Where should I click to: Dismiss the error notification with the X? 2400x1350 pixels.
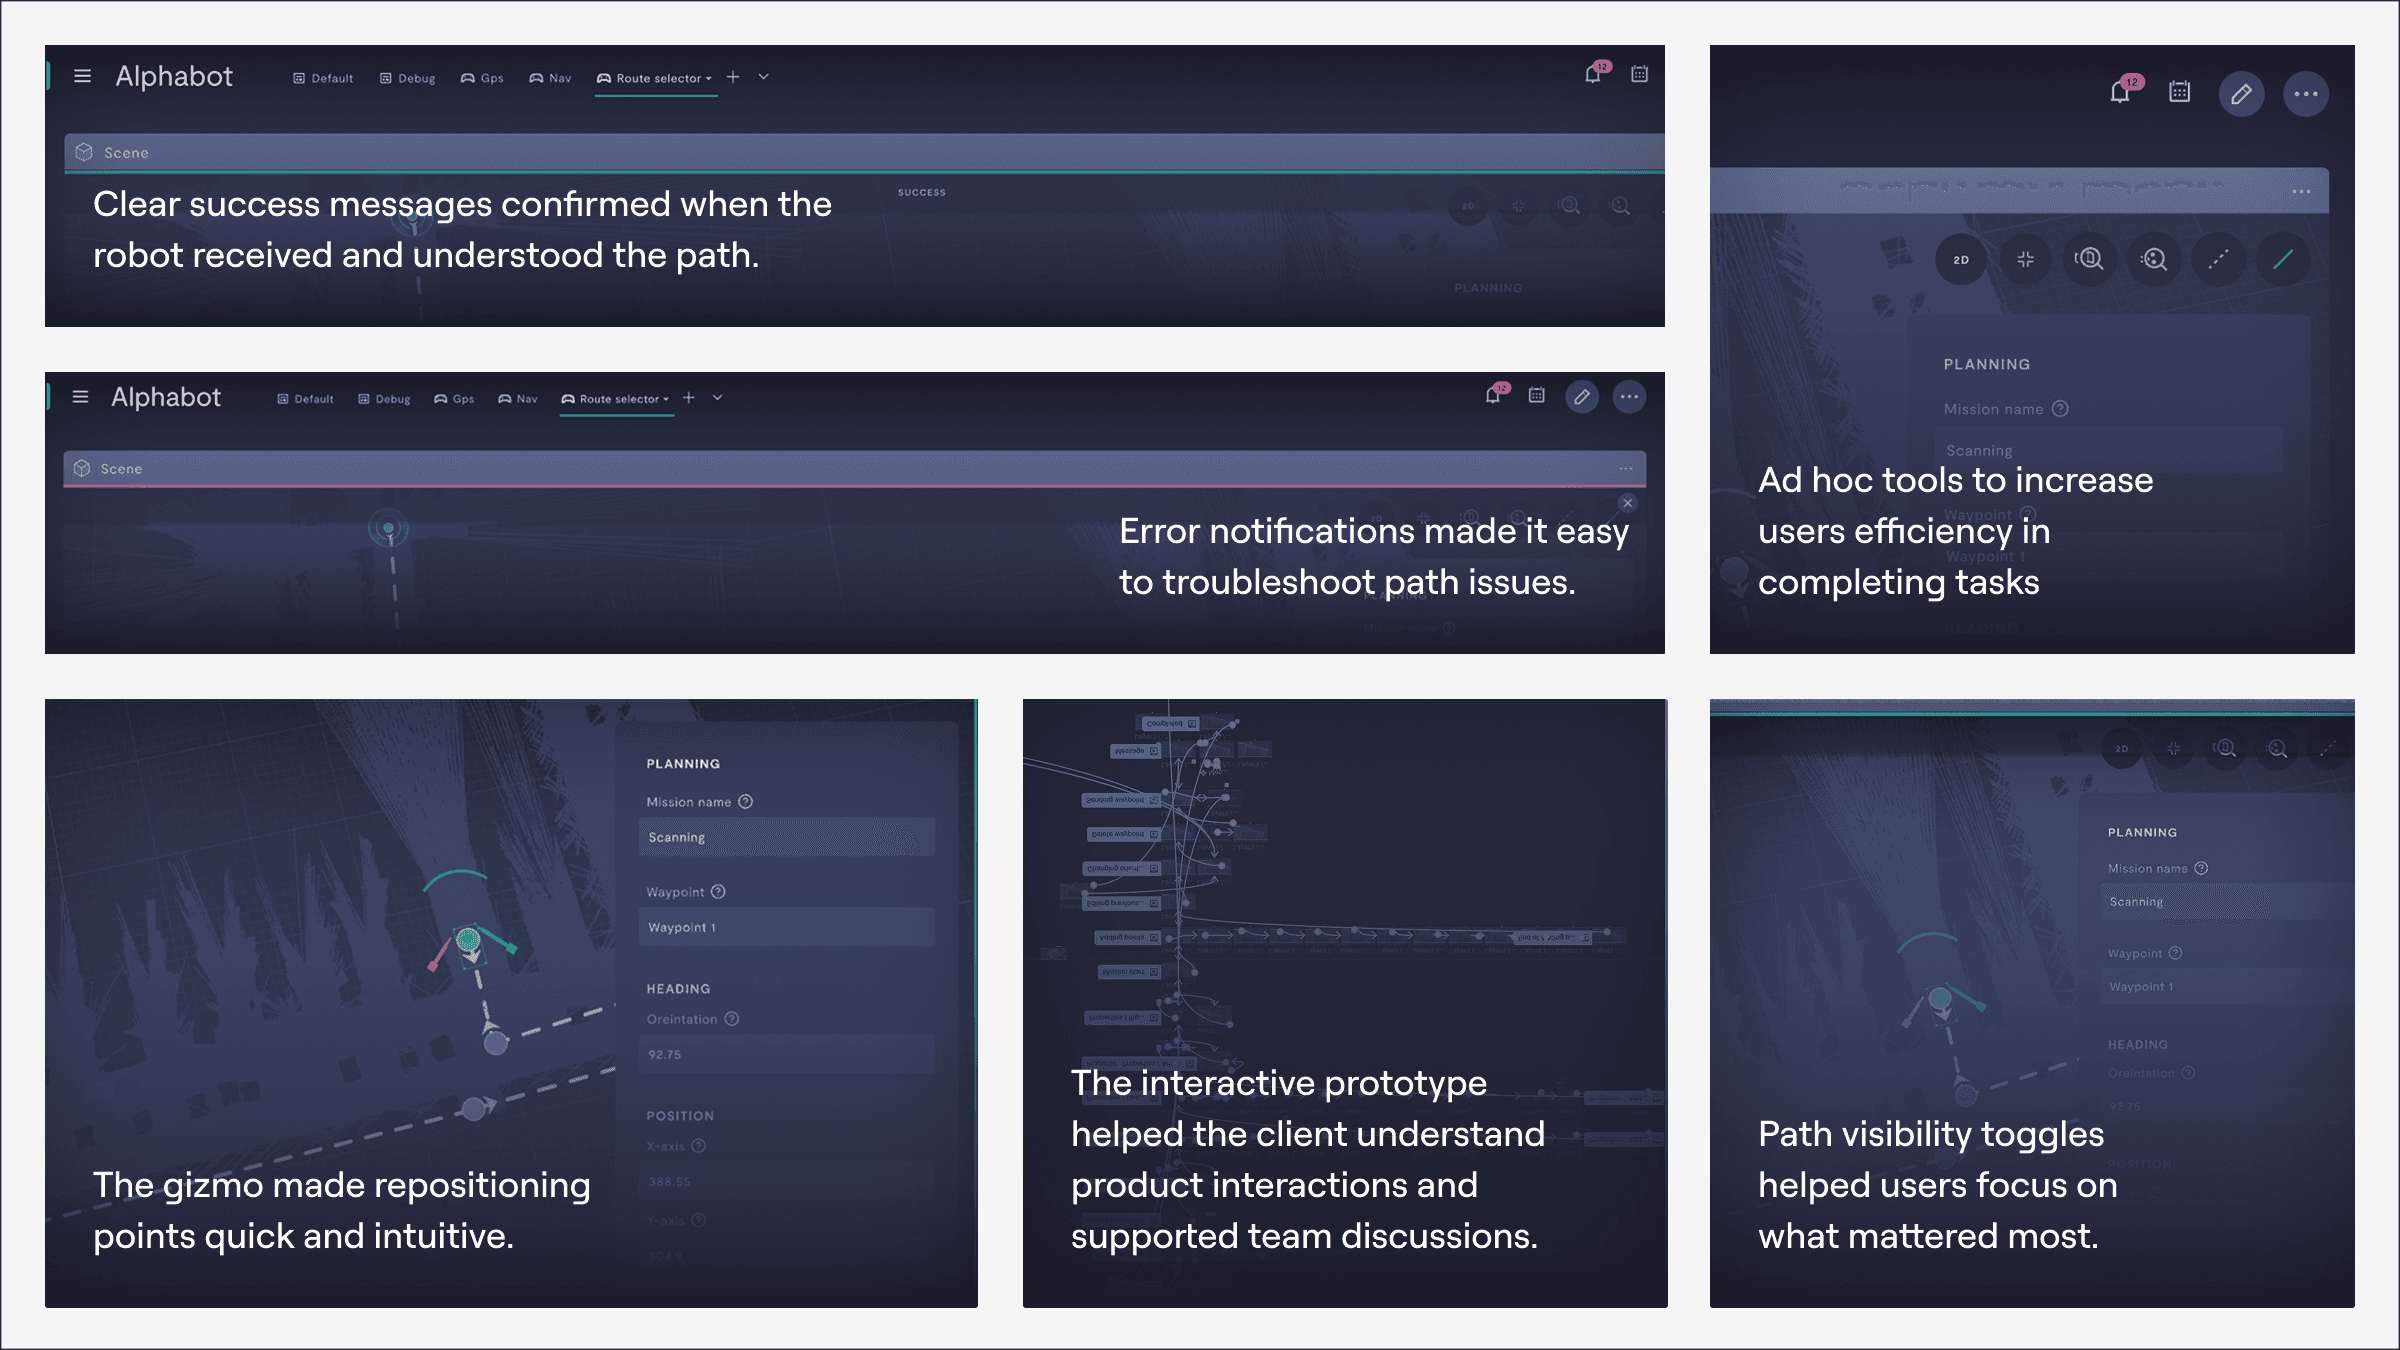(1627, 503)
